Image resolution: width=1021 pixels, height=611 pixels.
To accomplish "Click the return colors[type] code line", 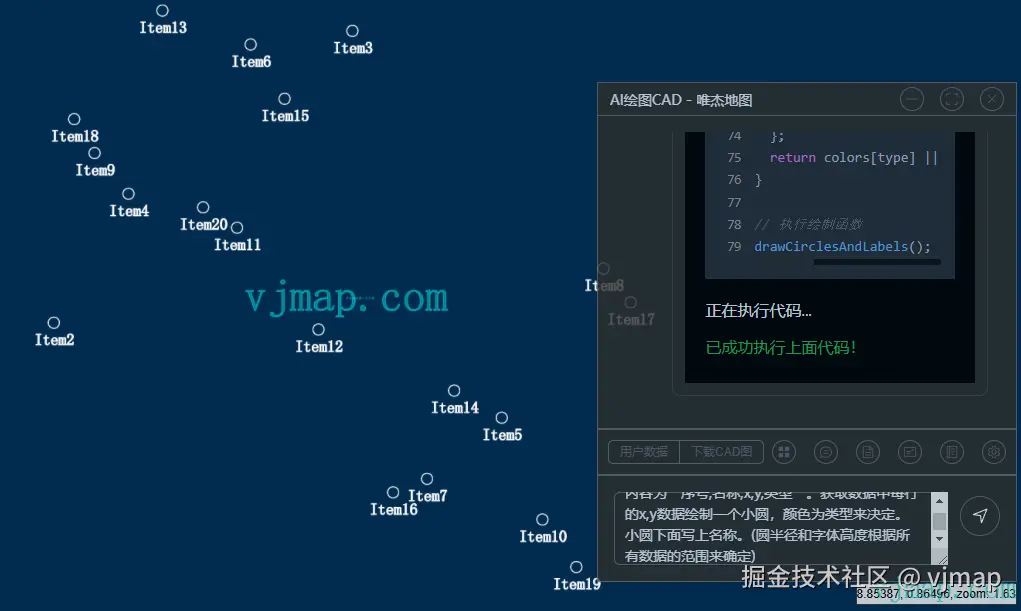I will [x=854, y=158].
